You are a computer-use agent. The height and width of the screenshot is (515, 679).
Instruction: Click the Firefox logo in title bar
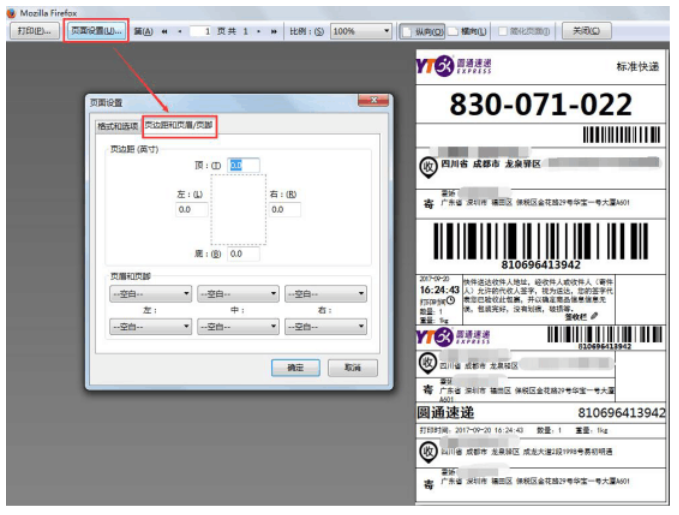pyautogui.click(x=11, y=10)
